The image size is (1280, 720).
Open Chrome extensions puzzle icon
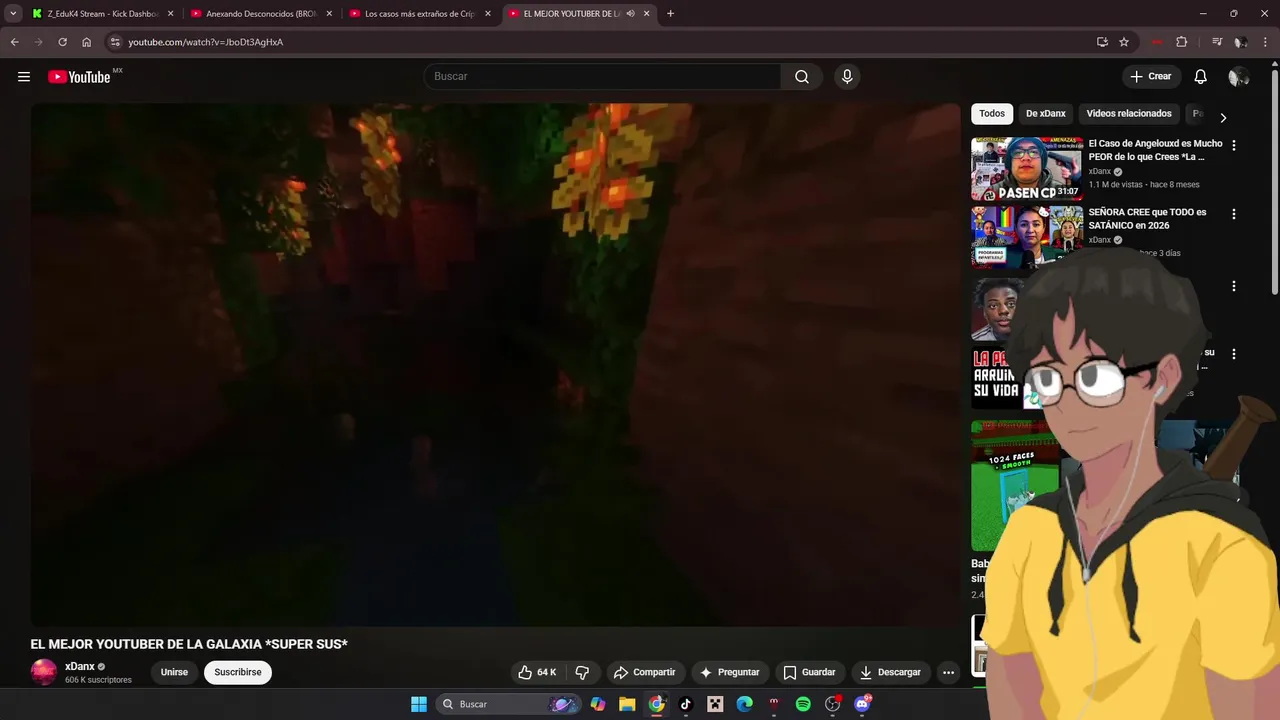[x=1182, y=42]
